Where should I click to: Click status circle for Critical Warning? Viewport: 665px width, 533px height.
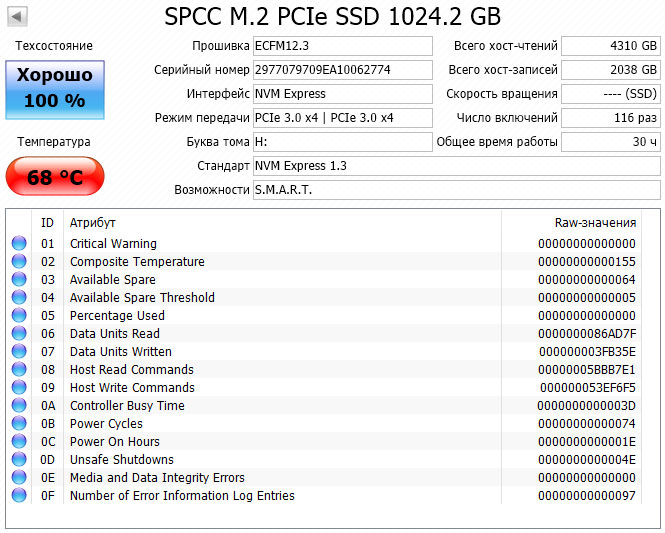(x=19, y=243)
